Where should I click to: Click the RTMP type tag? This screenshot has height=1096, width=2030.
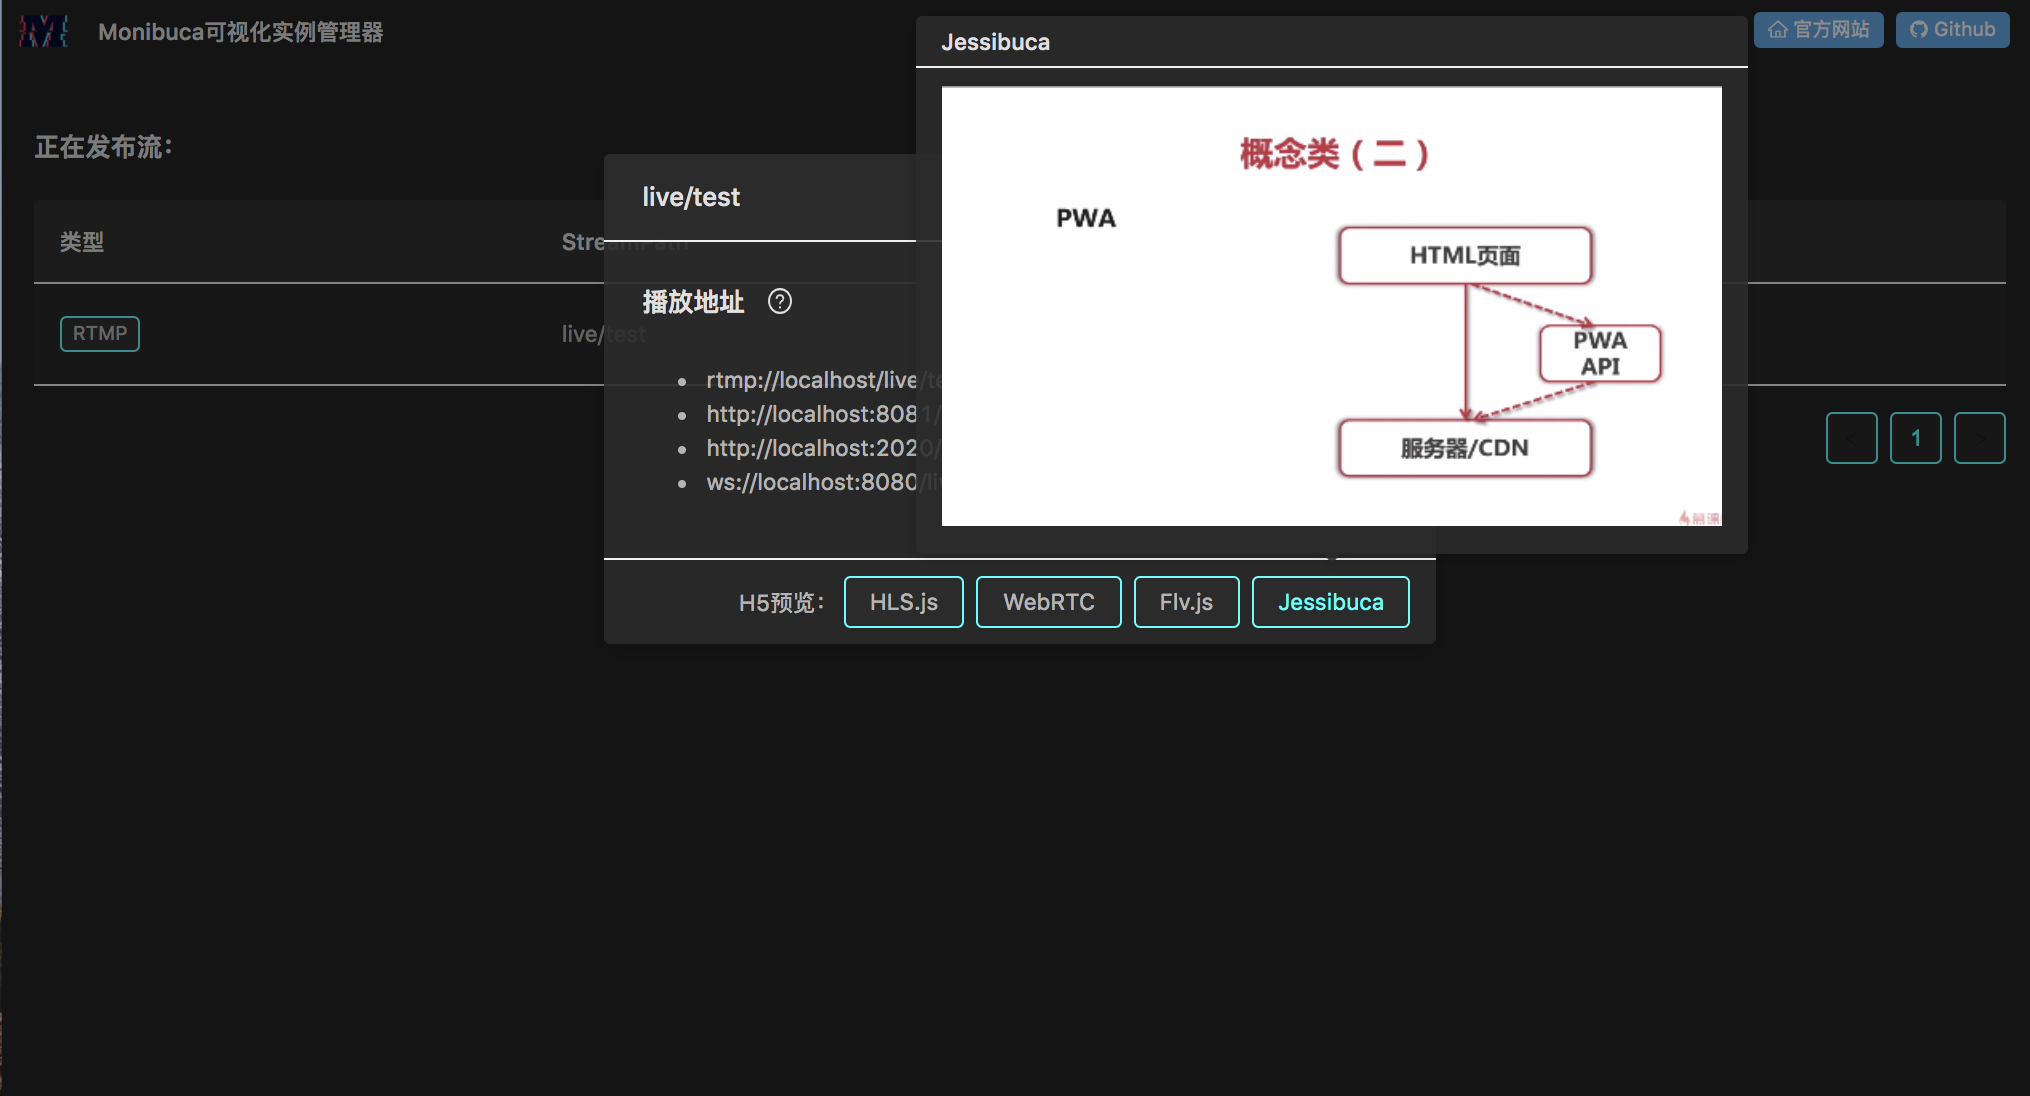pyautogui.click(x=99, y=333)
